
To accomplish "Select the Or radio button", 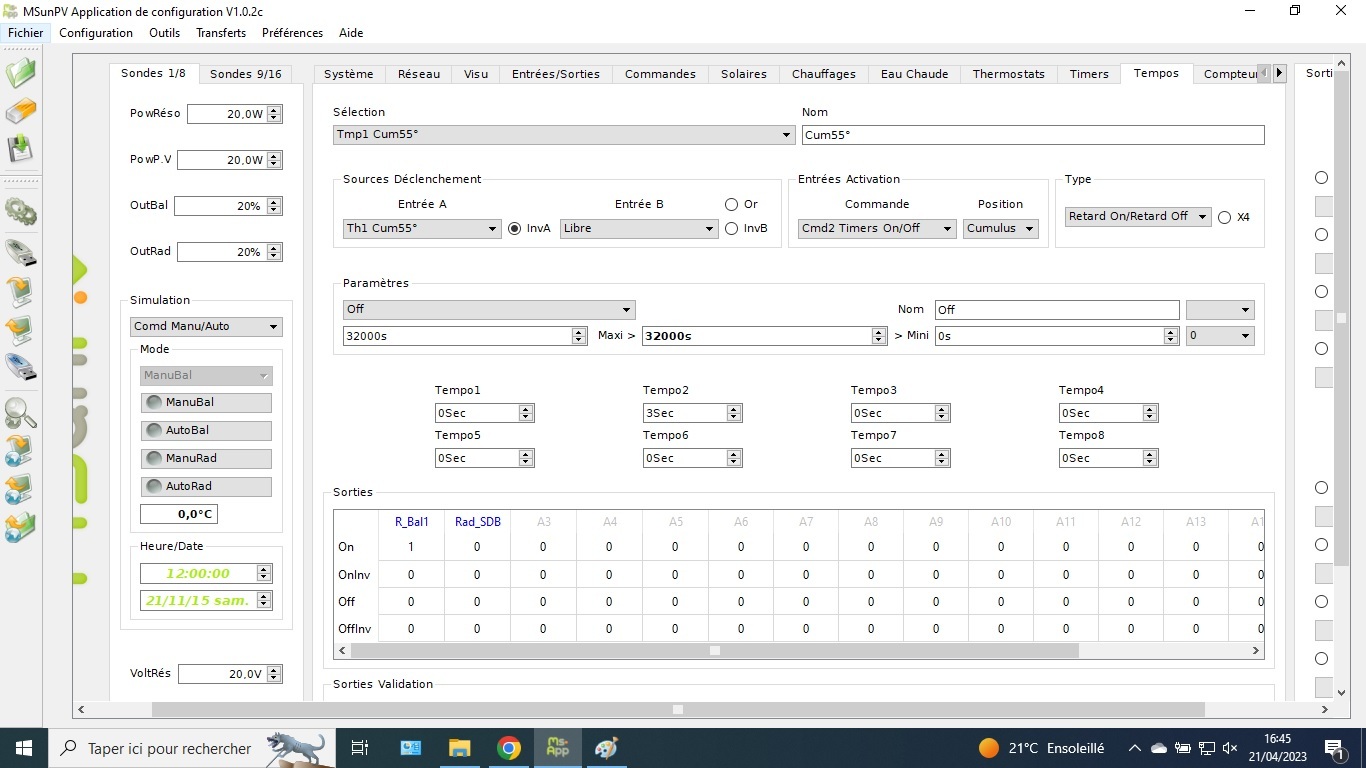I will click(732, 204).
